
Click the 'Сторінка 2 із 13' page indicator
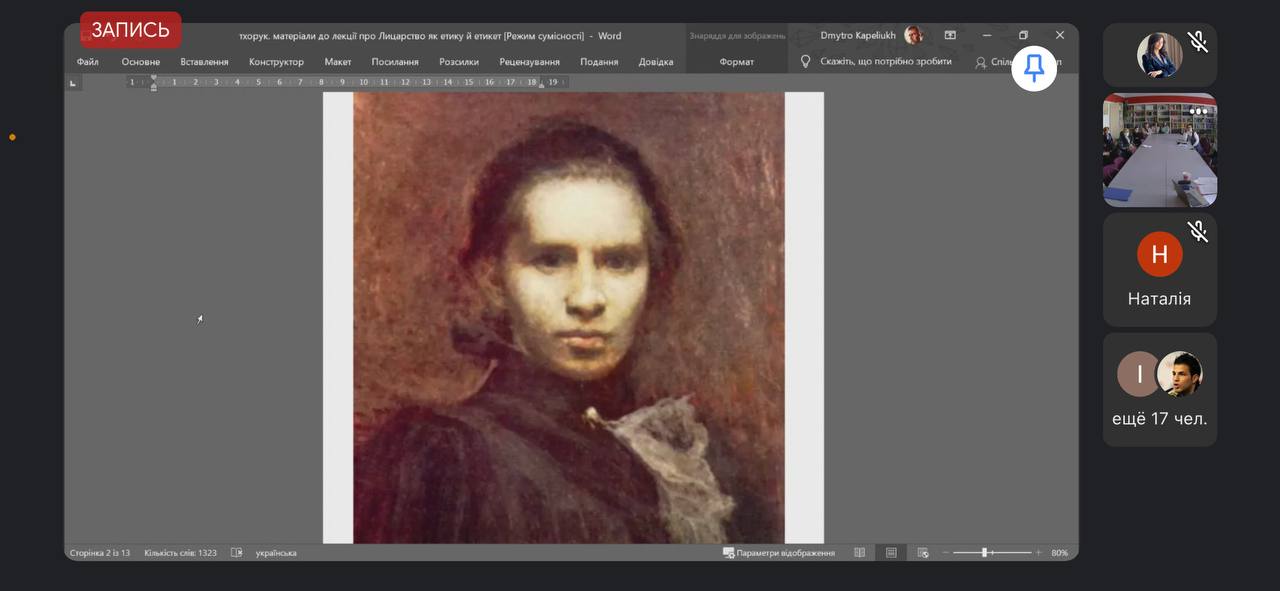100,553
